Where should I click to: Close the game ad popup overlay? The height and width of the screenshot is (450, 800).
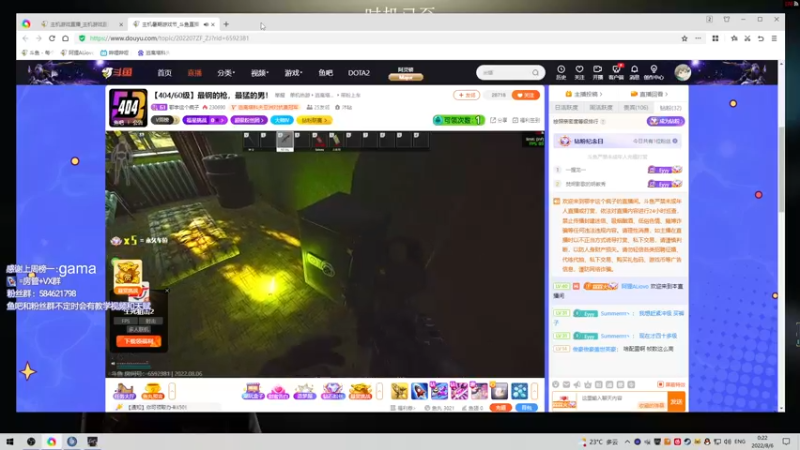[x=167, y=291]
